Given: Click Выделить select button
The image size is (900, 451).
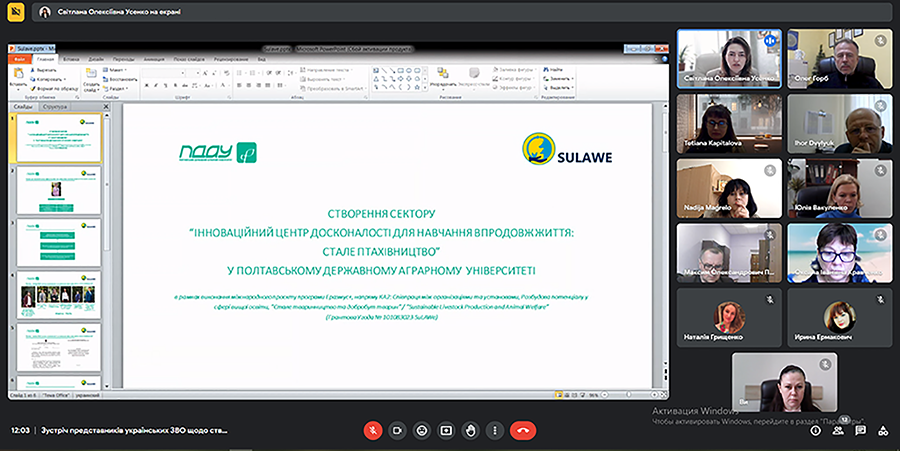Looking at the screenshot, I should coord(557,88).
